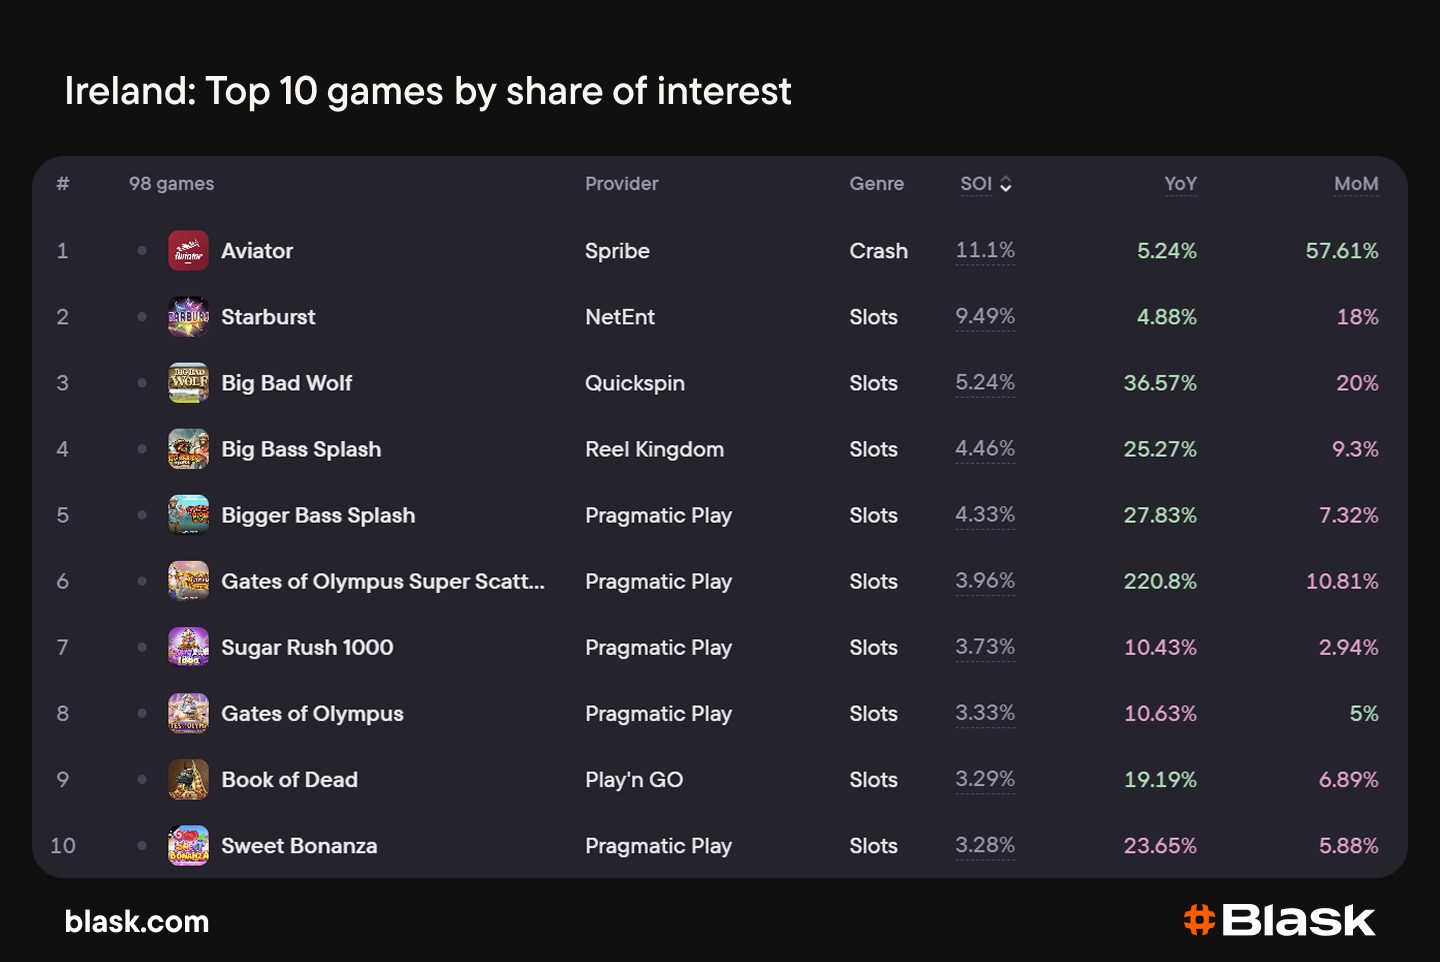Click the MoM column header
1440x962 pixels.
[x=1356, y=184]
